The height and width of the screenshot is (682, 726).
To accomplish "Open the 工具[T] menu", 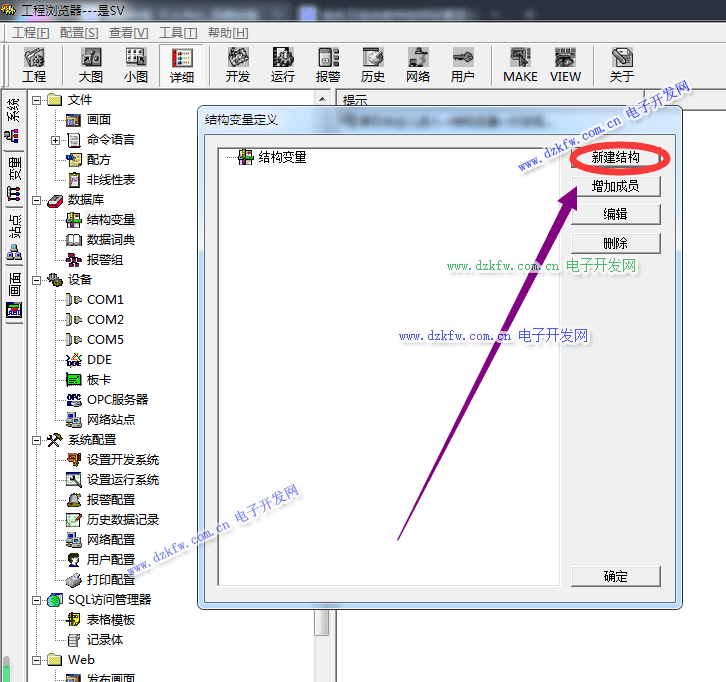I will tap(177, 33).
